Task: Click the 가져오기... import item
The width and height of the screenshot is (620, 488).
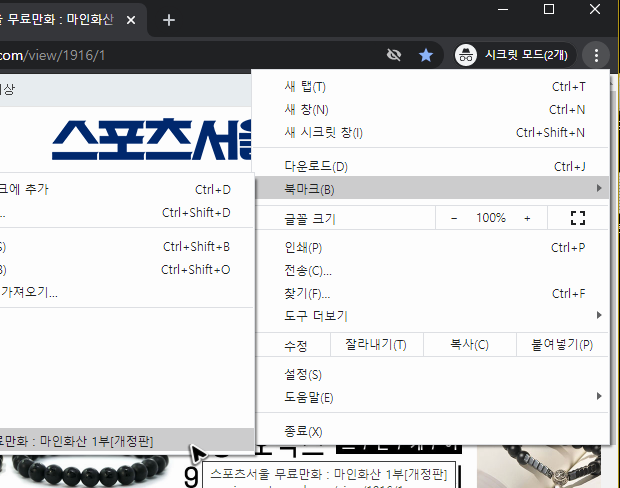Action: (127, 292)
